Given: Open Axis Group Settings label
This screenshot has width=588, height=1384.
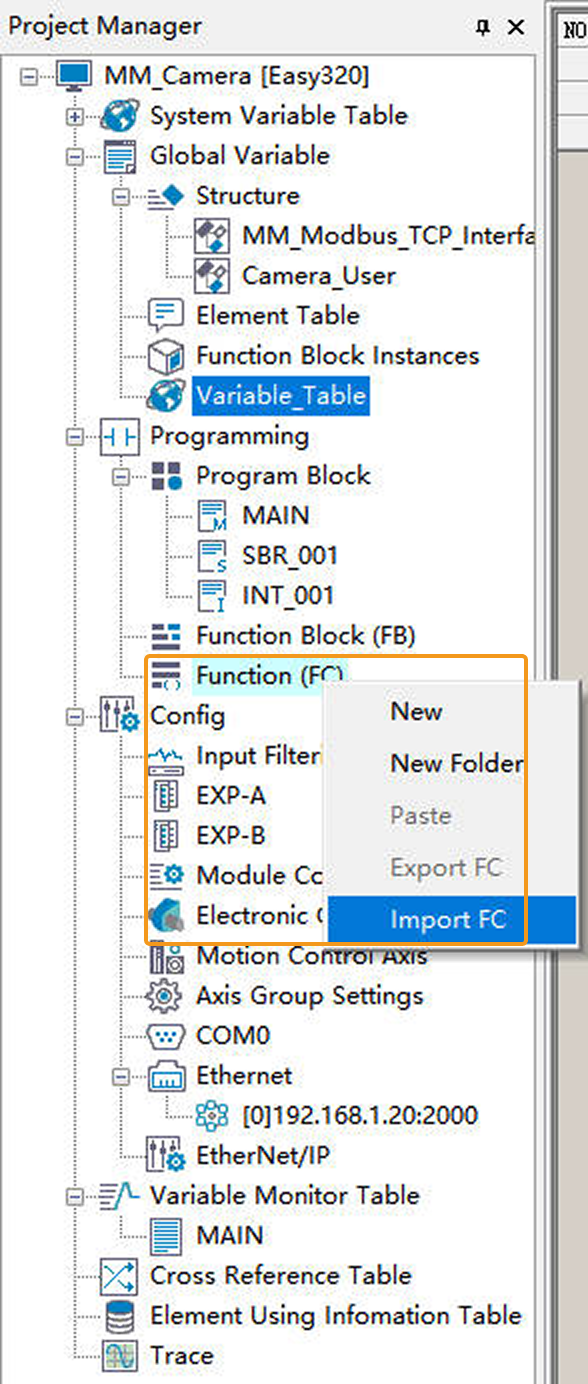Looking at the screenshot, I should point(310,996).
